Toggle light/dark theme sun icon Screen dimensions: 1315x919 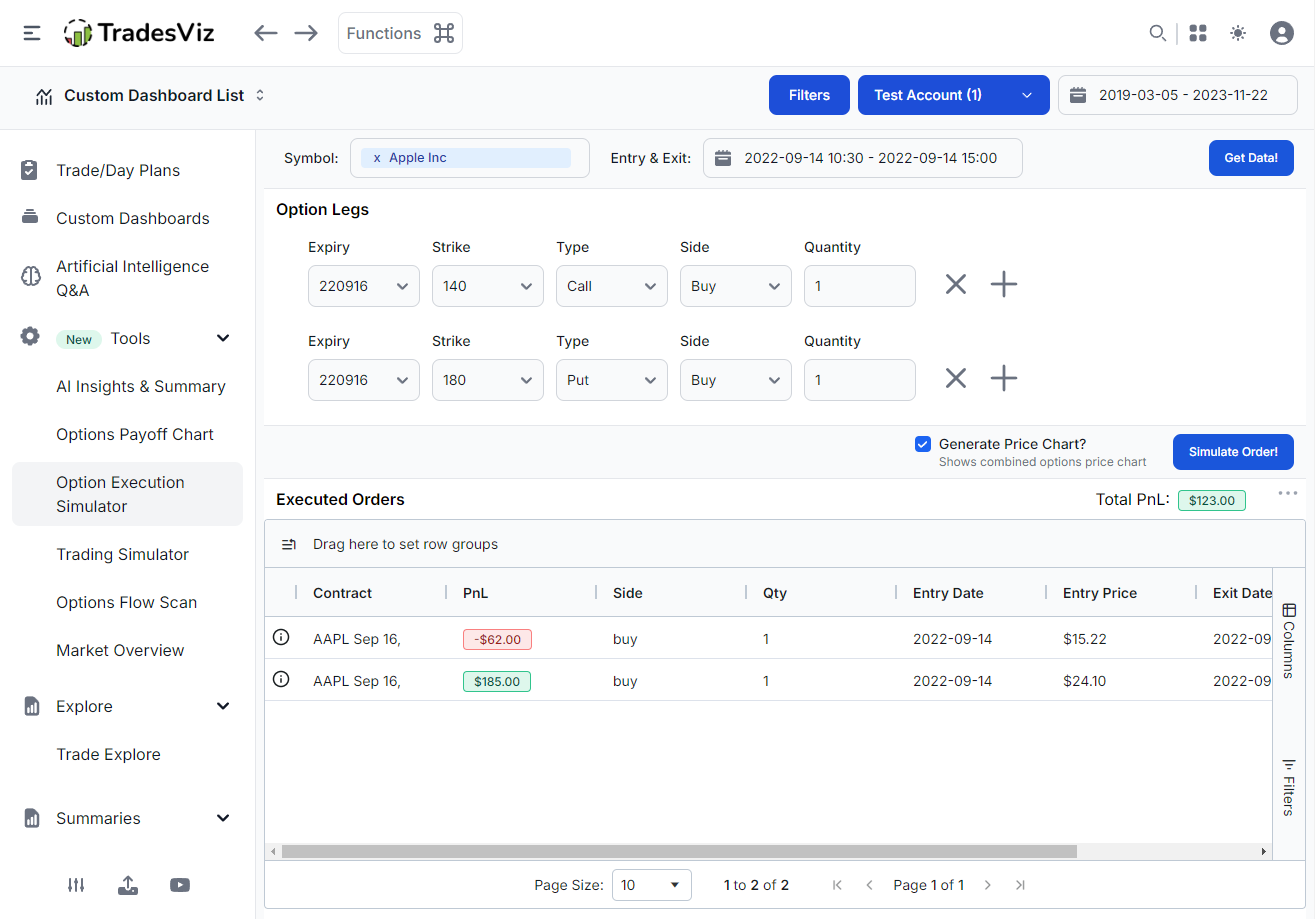1238,33
